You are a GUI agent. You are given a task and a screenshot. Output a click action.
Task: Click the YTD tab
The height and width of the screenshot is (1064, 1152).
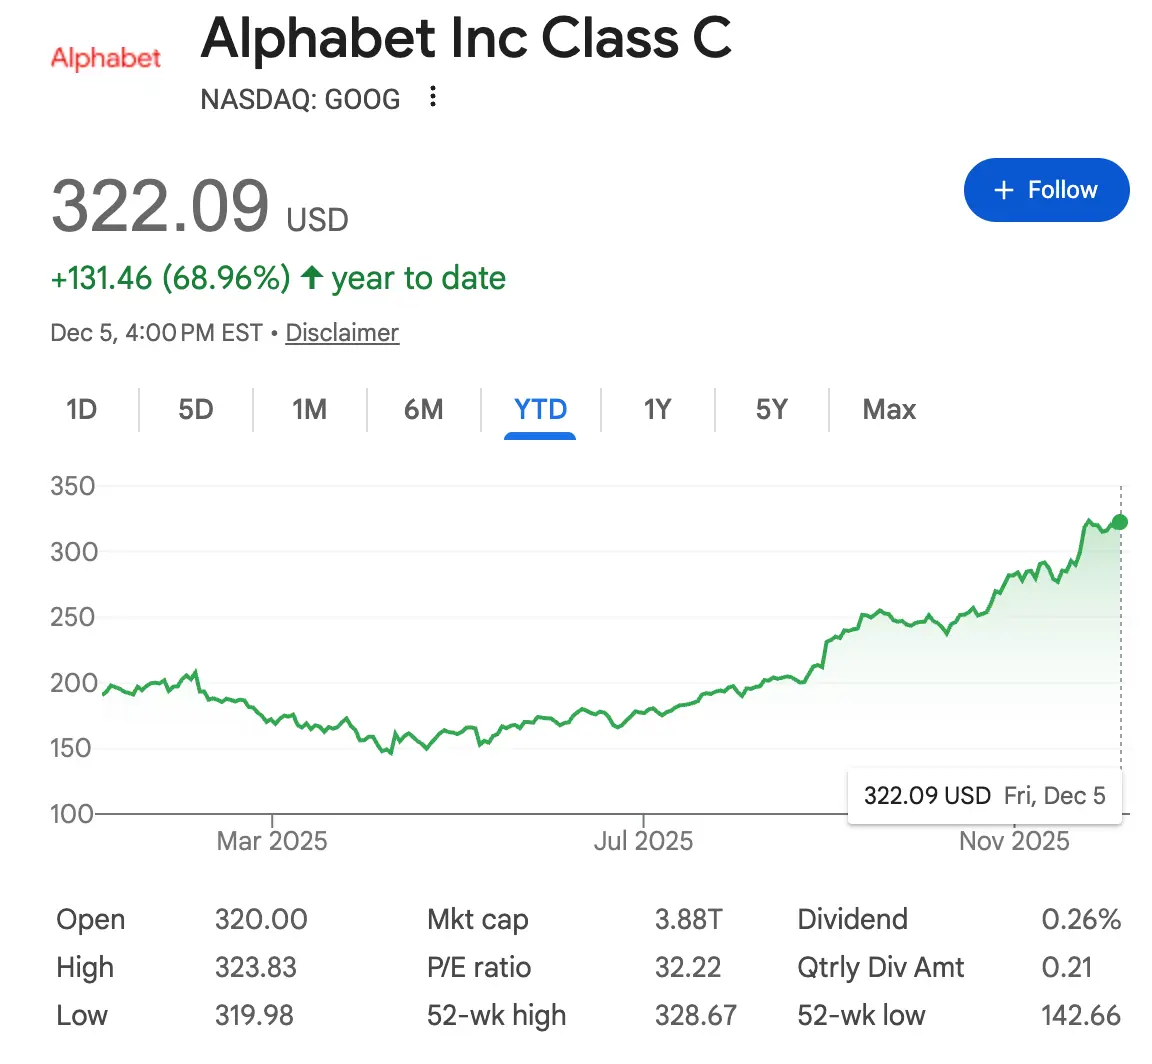[540, 410]
